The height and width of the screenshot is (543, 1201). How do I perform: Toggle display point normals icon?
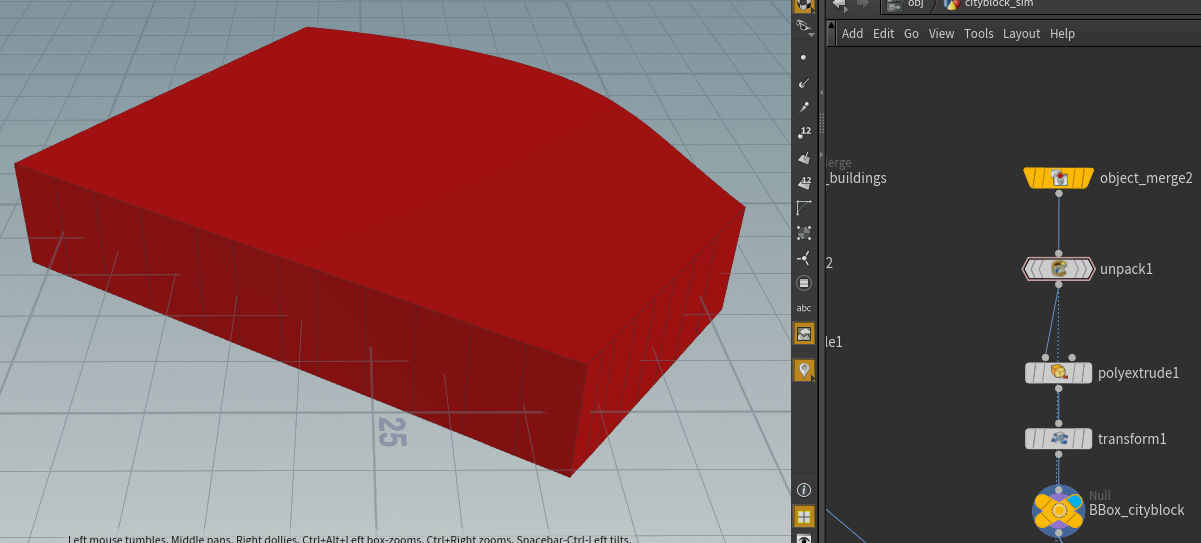pyautogui.click(x=804, y=82)
